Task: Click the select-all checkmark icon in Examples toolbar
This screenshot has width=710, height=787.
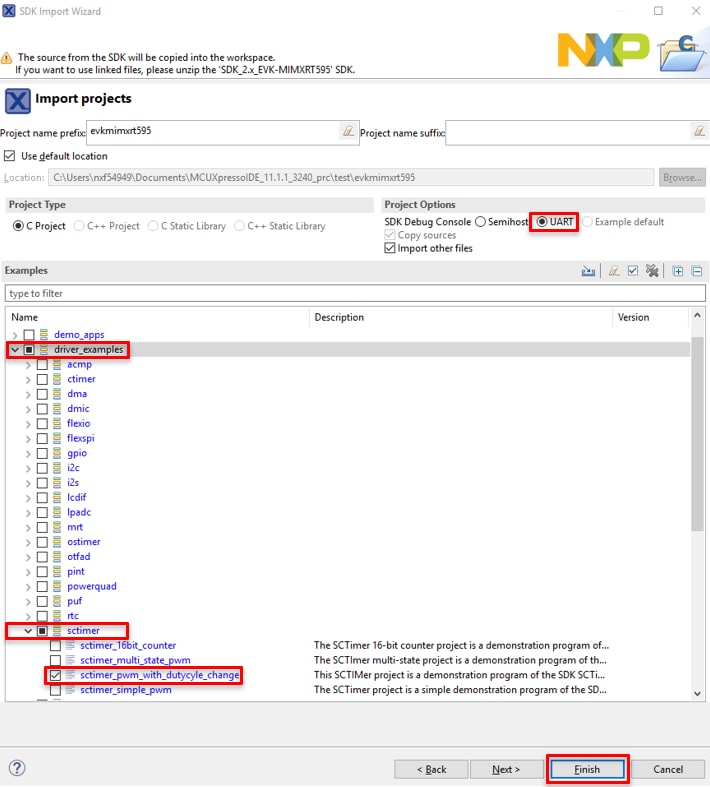Action: (x=633, y=271)
